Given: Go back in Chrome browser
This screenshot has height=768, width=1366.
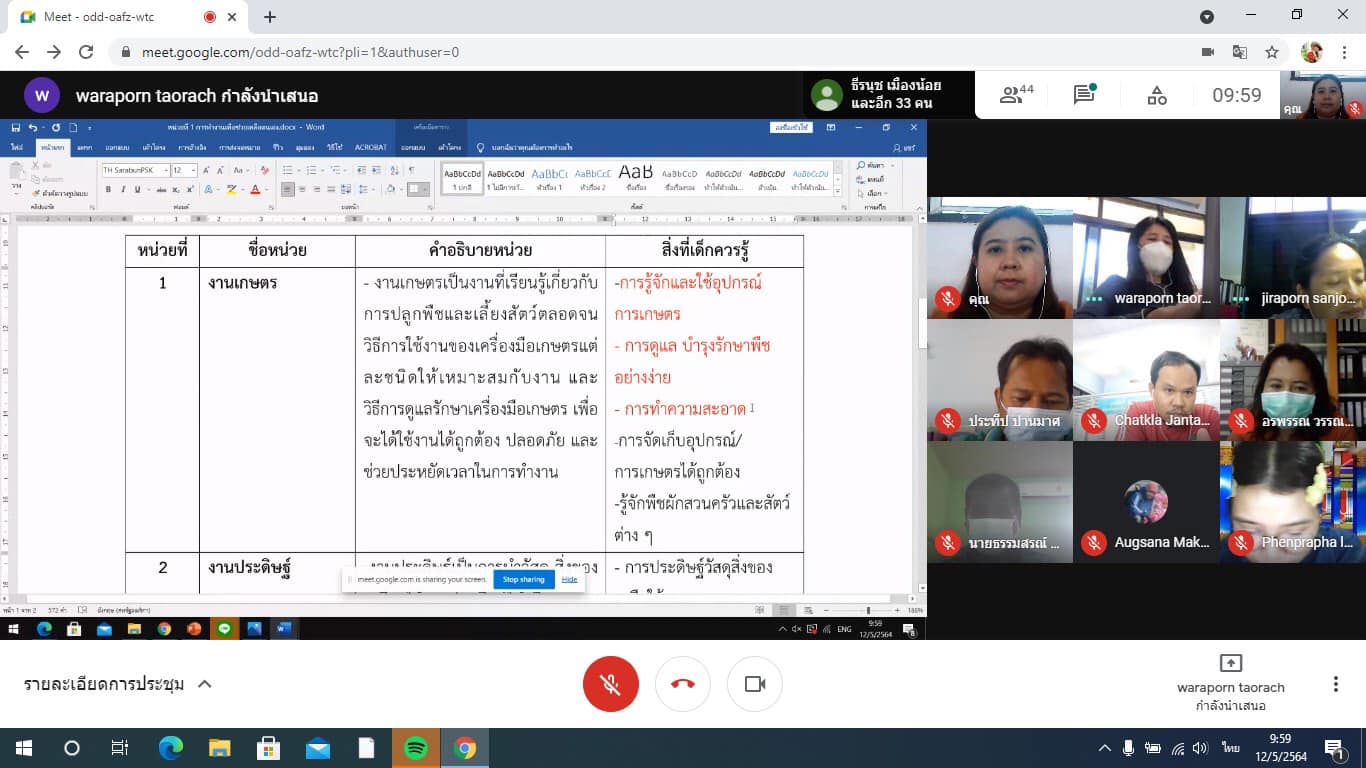Looking at the screenshot, I should tap(22, 52).
